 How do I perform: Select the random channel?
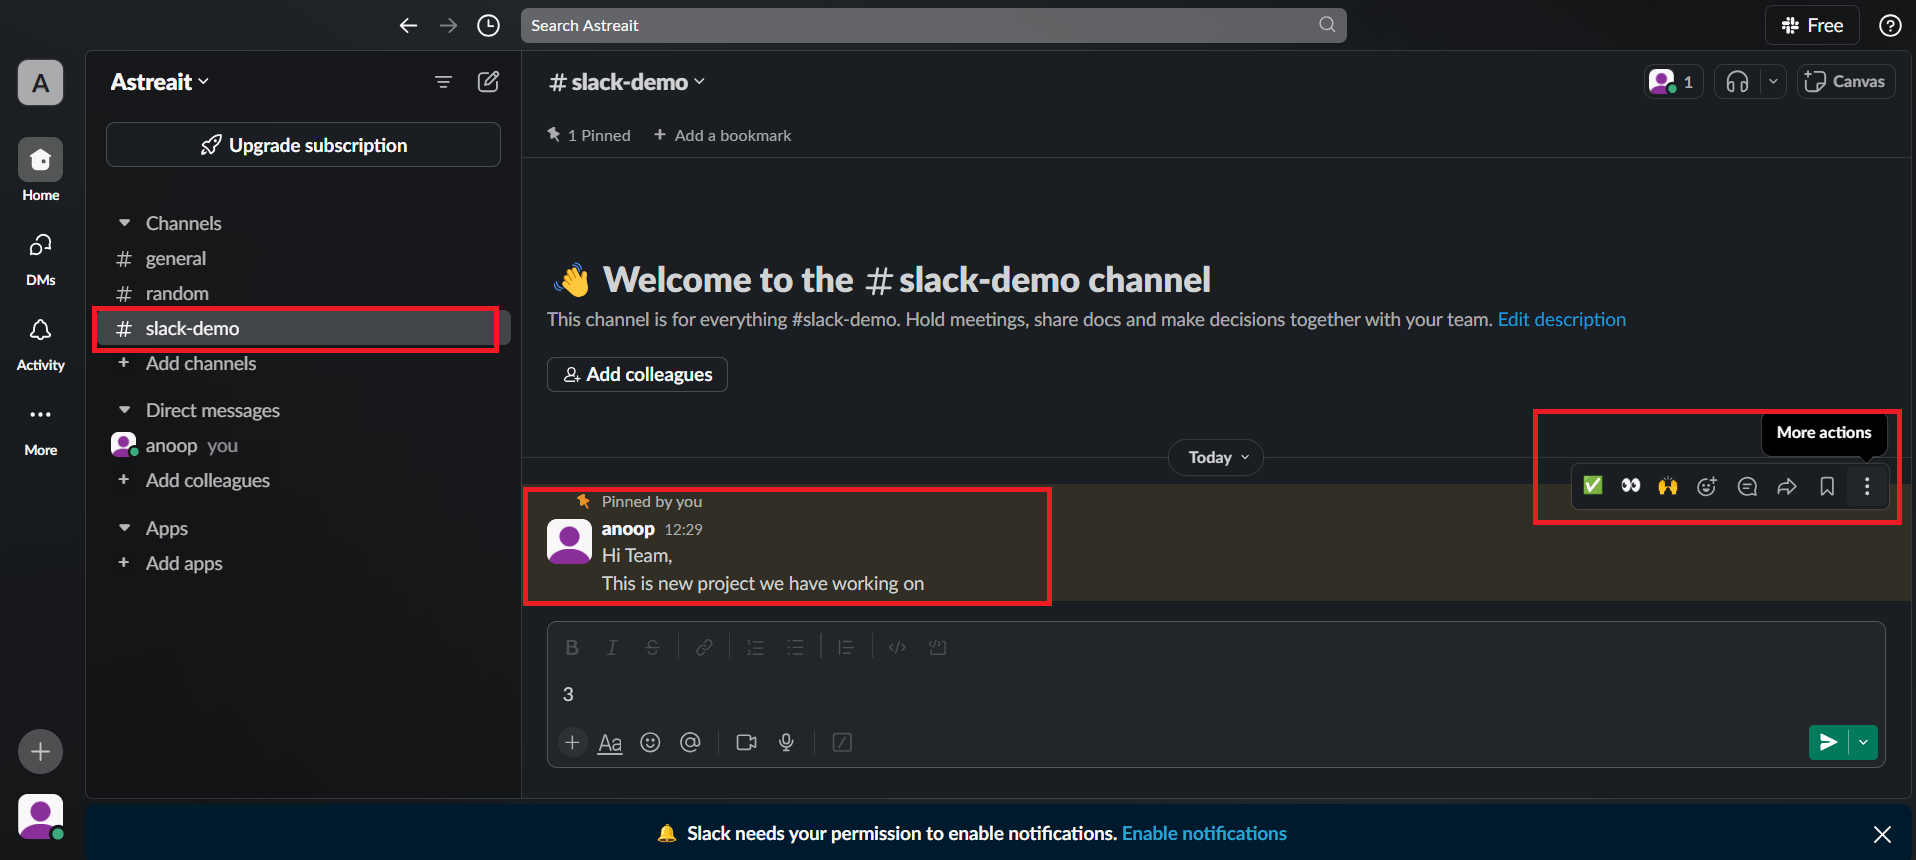click(x=177, y=293)
